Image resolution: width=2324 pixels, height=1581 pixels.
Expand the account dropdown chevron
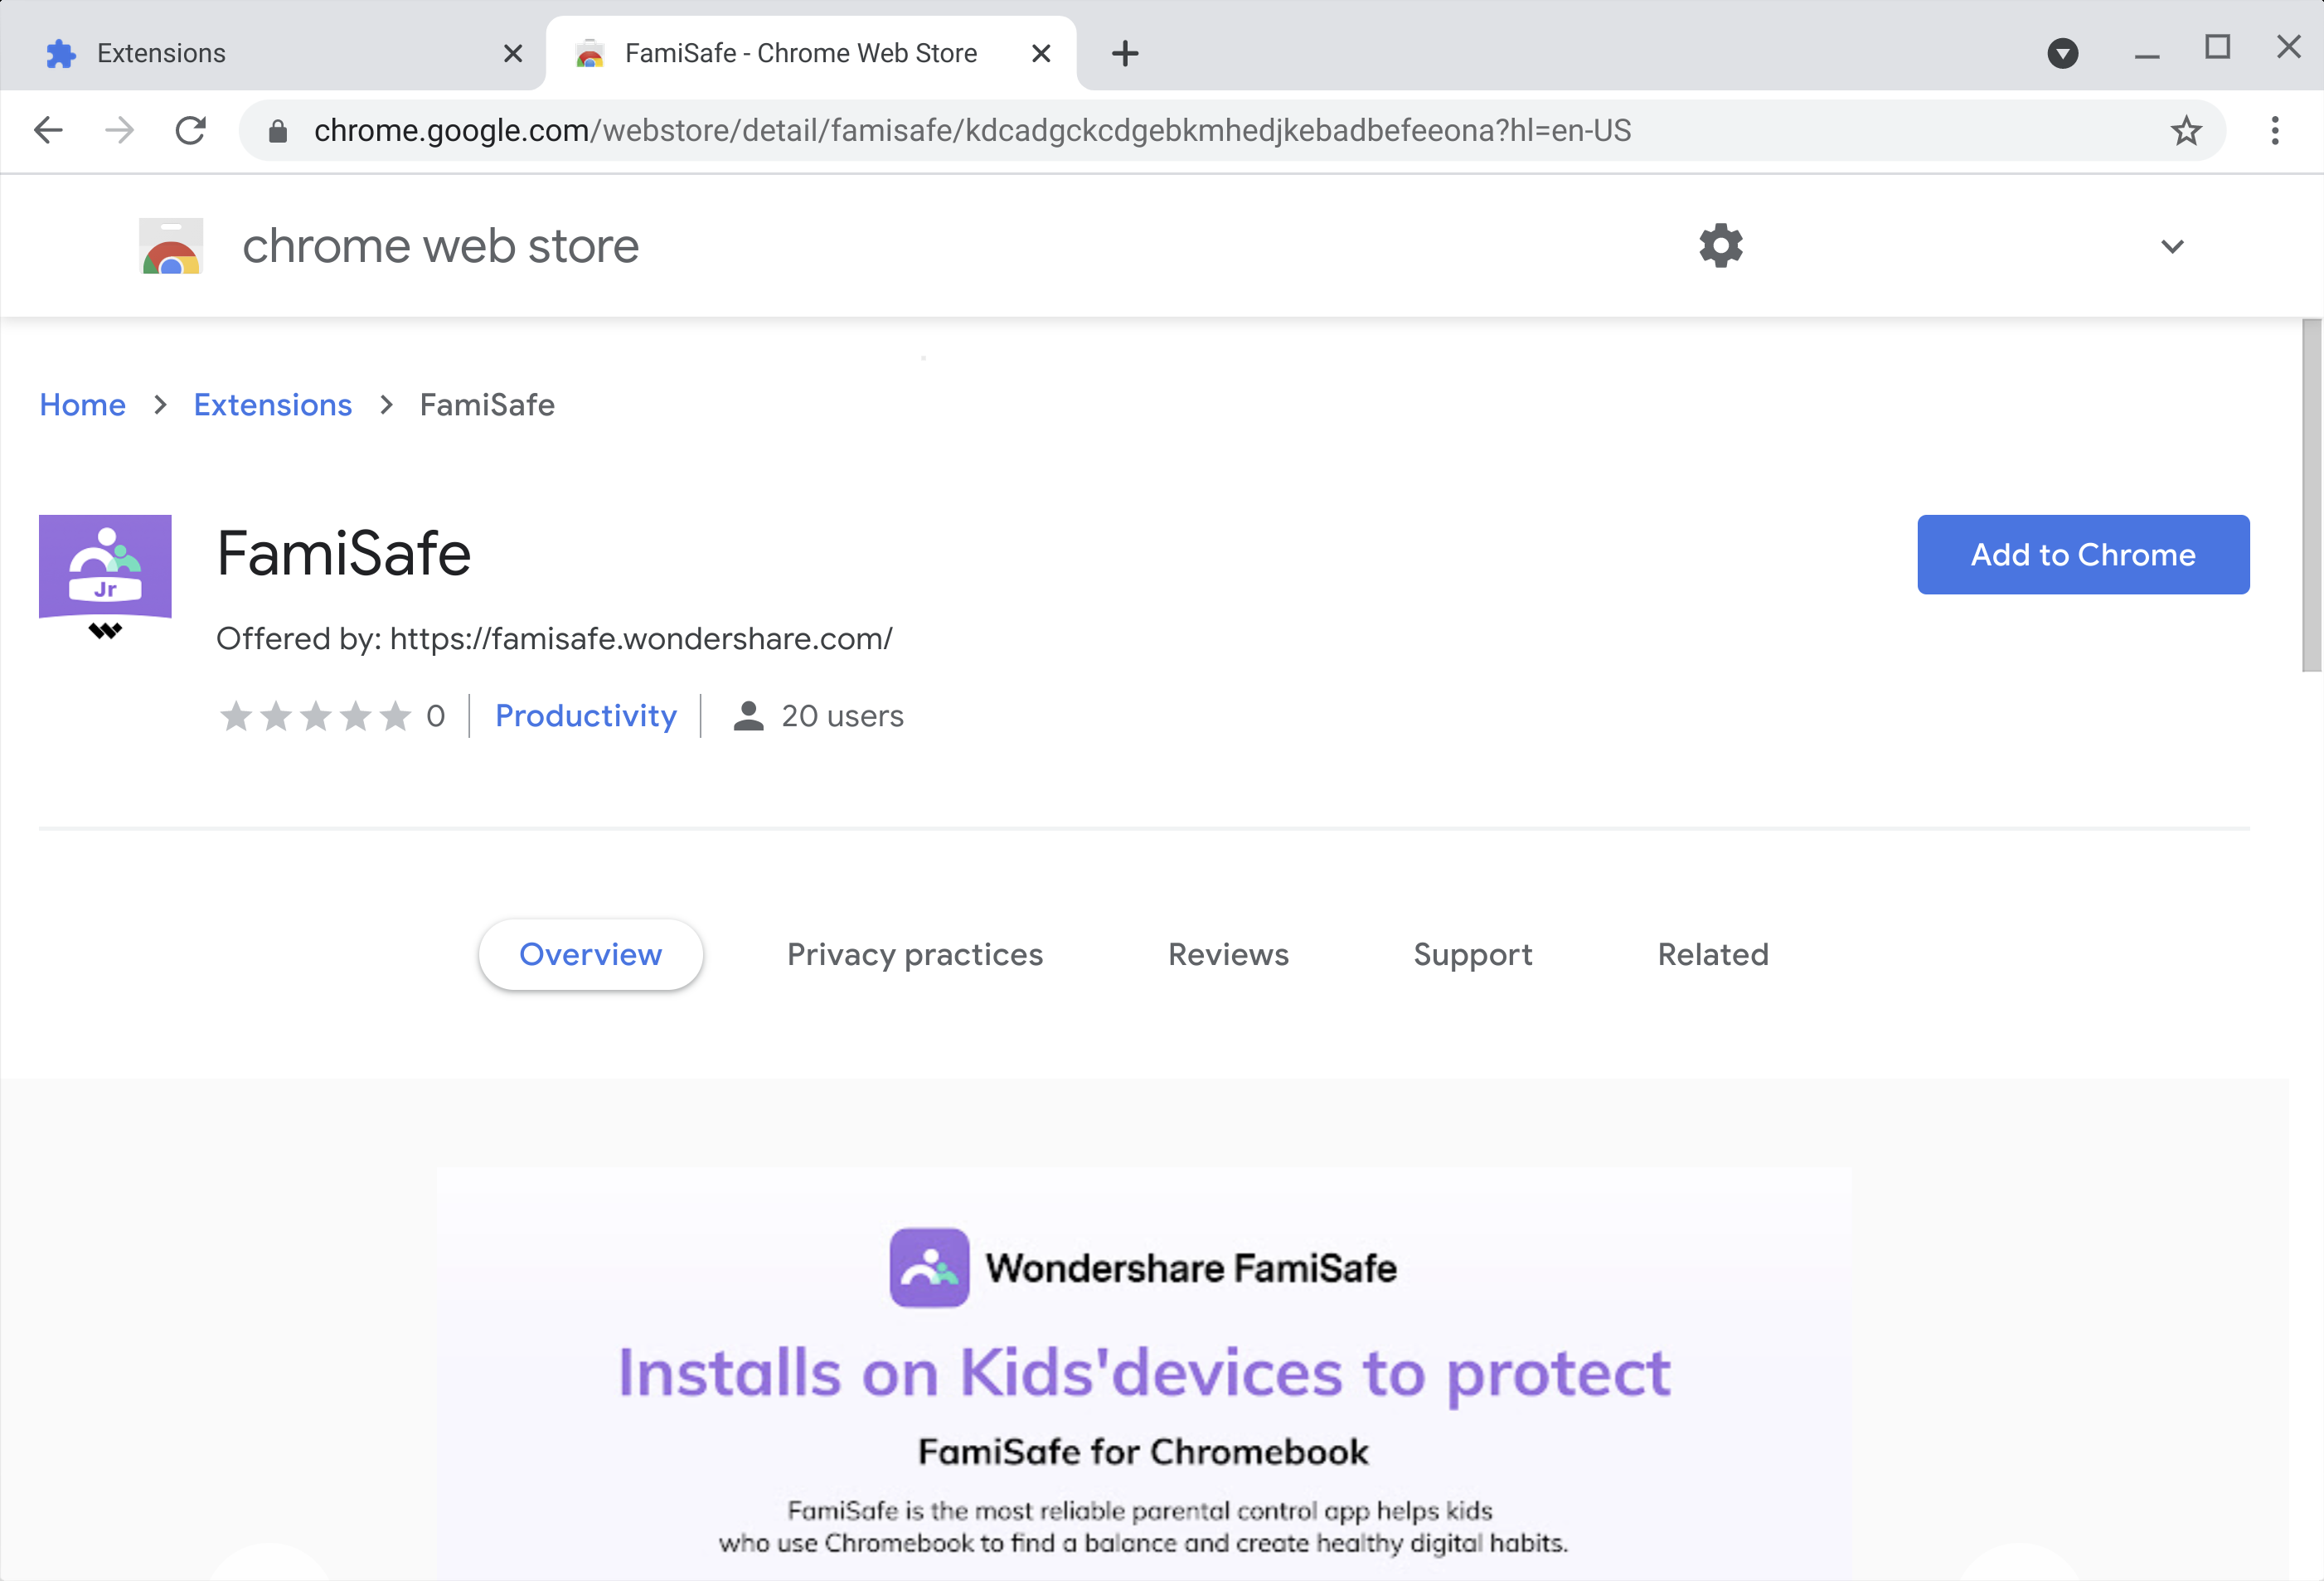coord(2172,246)
